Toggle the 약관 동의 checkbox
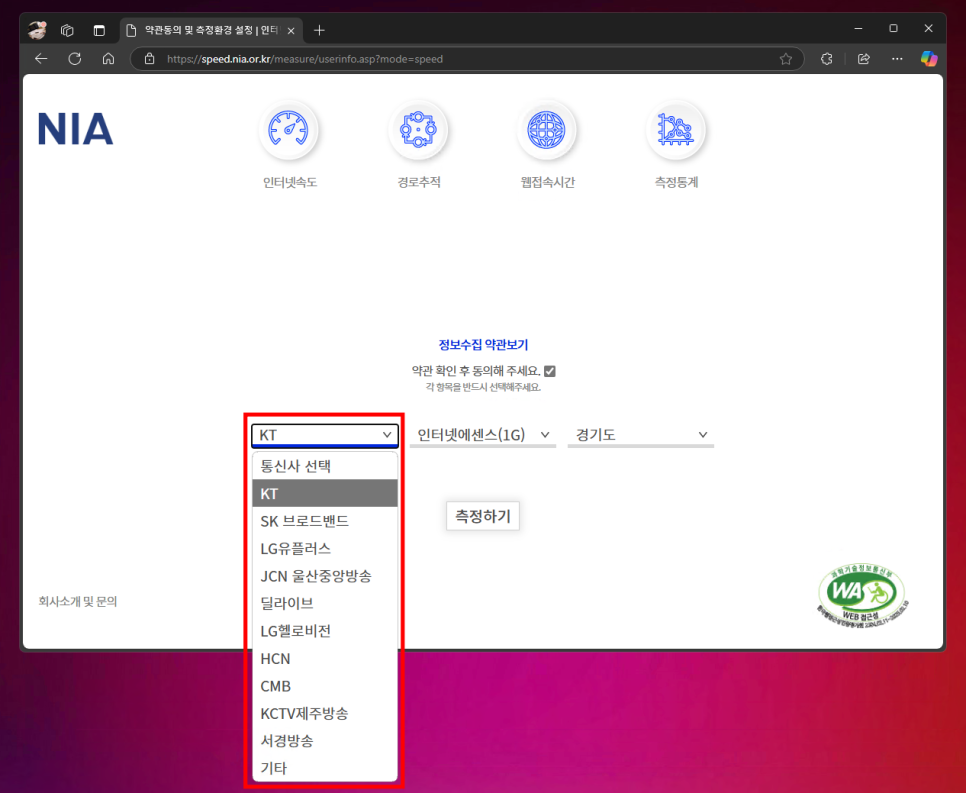The width and height of the screenshot is (966, 793). click(550, 371)
